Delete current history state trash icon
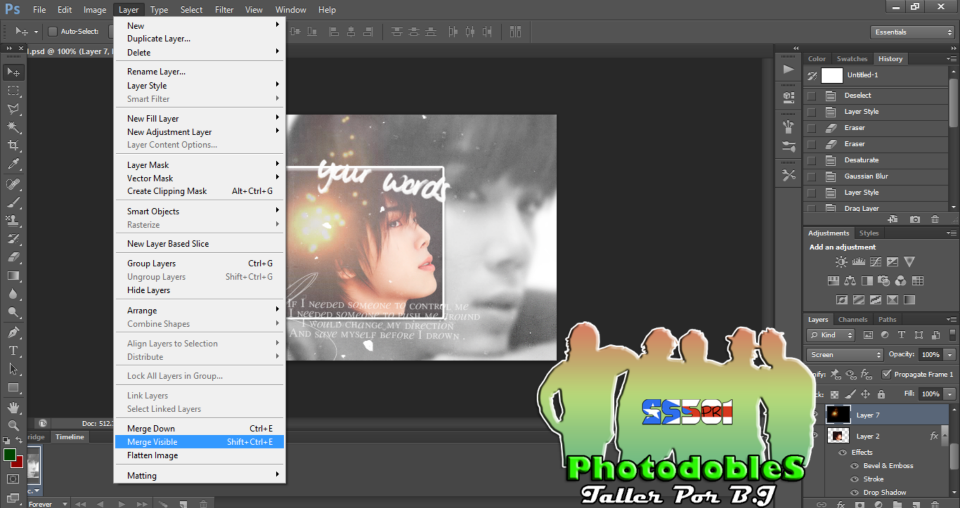Screen dimensions: 960x508 pyautogui.click(x=935, y=219)
